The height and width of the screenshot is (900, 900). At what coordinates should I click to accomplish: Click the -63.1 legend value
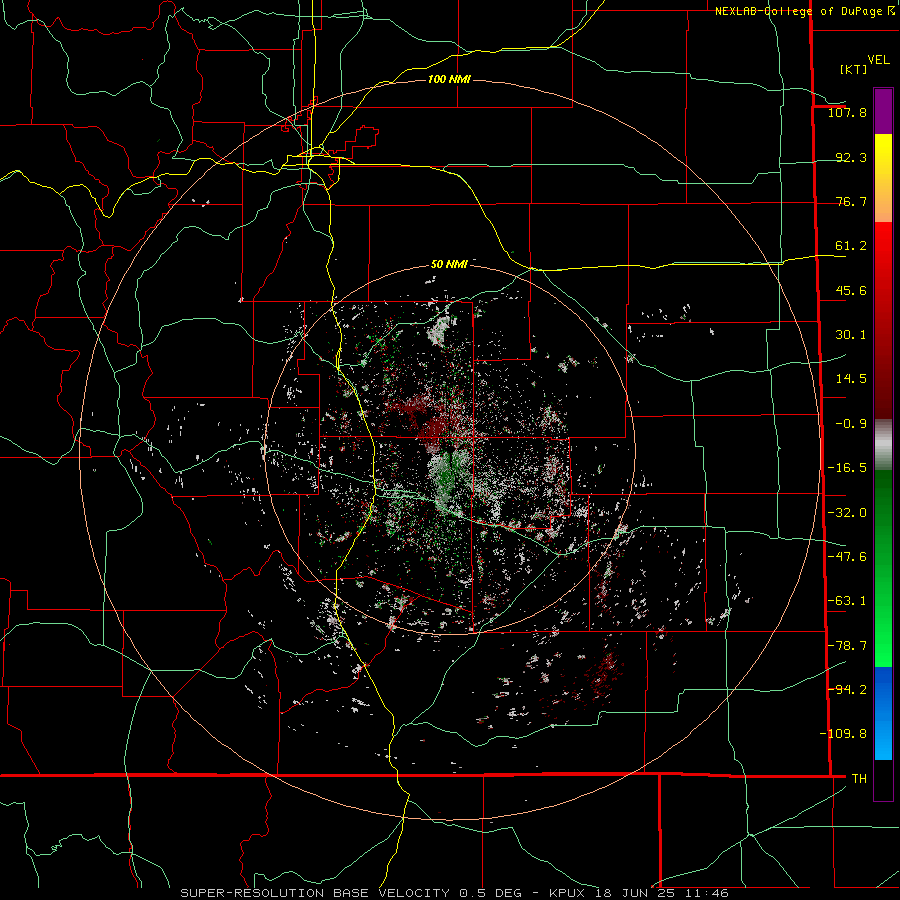847,601
